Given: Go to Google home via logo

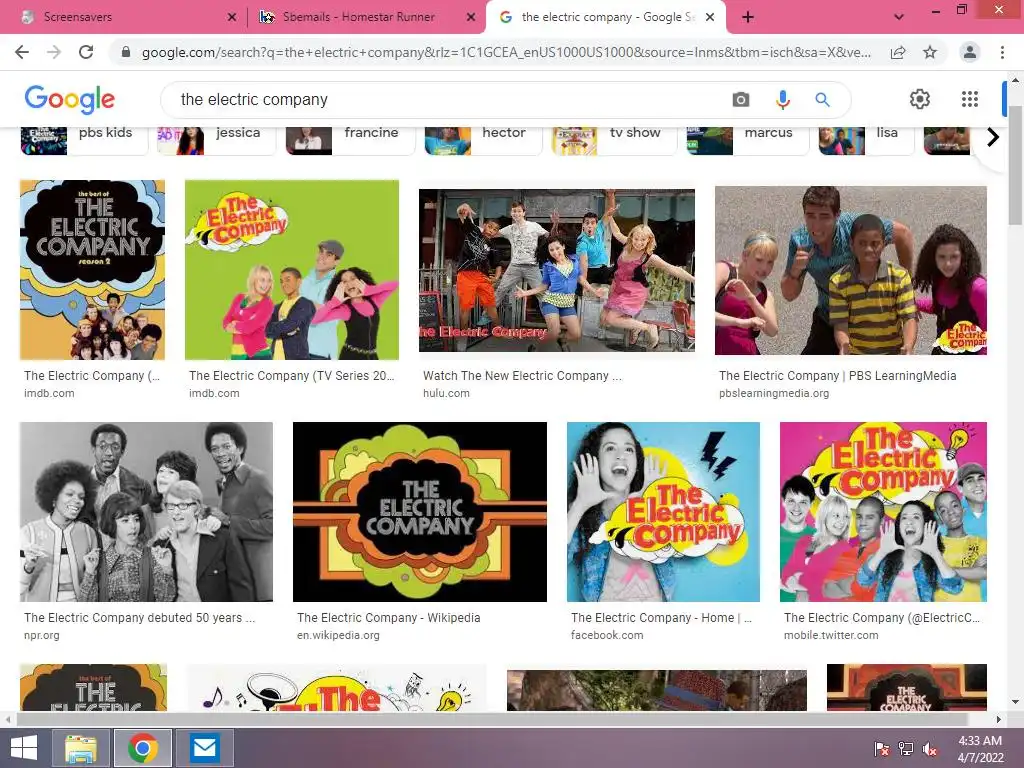Looking at the screenshot, I should coord(70,99).
